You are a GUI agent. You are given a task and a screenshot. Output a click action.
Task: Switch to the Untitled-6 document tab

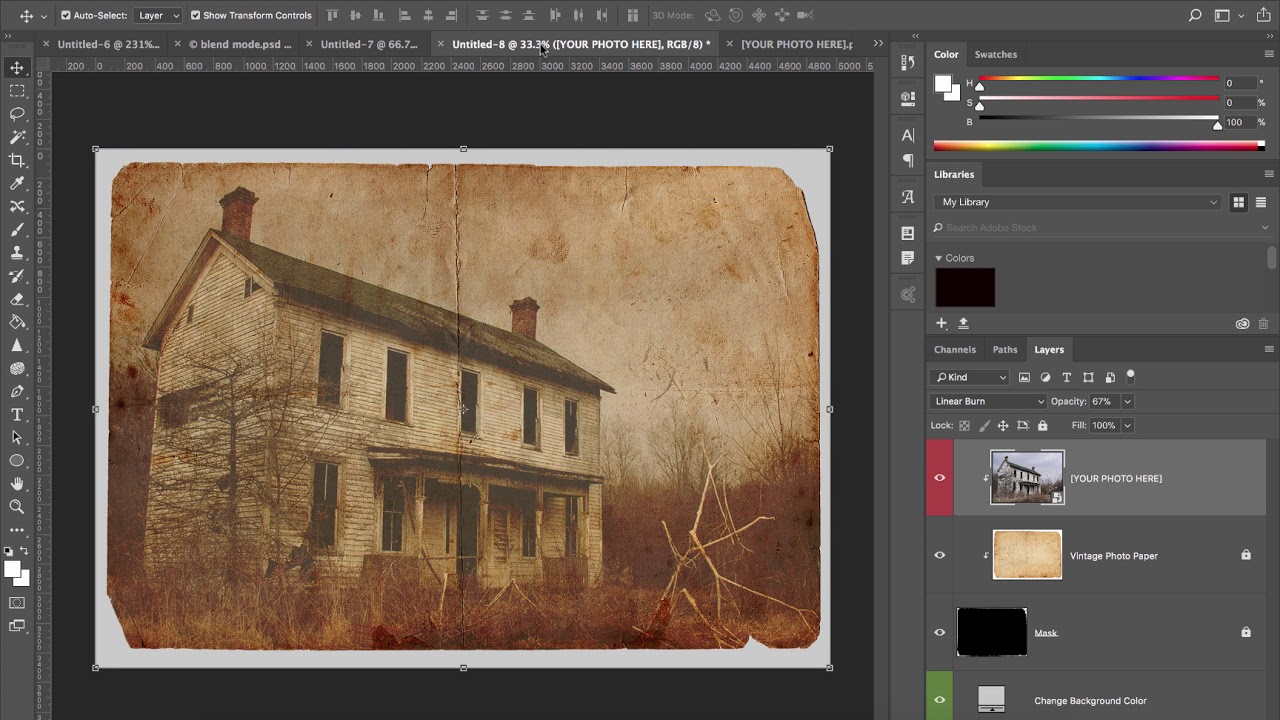108,44
